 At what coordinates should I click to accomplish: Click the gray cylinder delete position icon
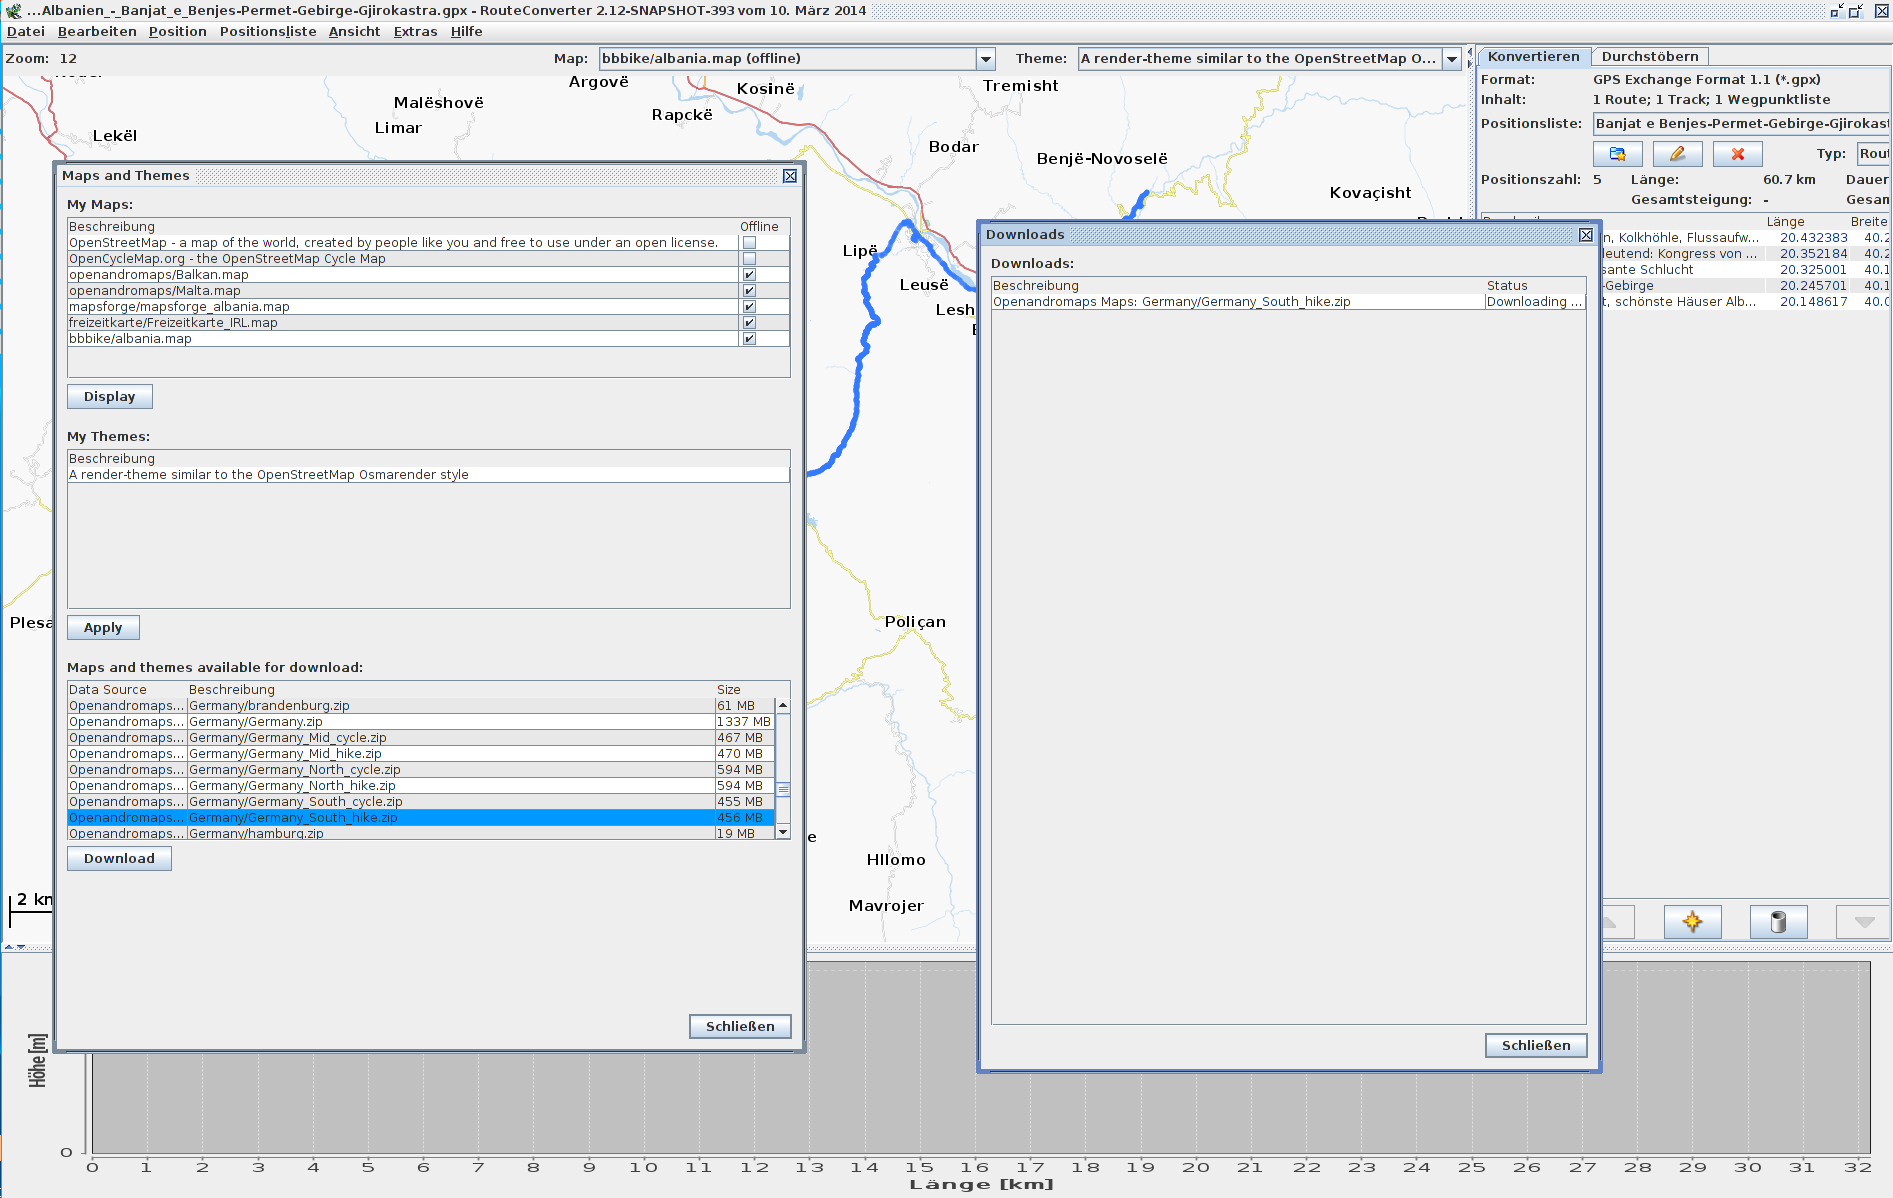pos(1778,921)
